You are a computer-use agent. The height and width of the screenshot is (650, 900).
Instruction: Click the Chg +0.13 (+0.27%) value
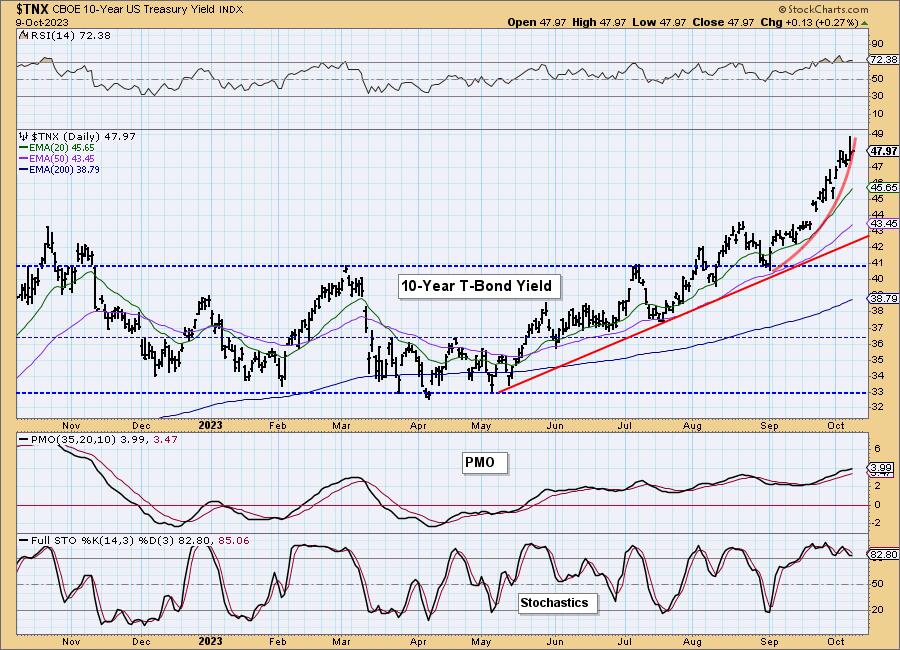[809, 22]
